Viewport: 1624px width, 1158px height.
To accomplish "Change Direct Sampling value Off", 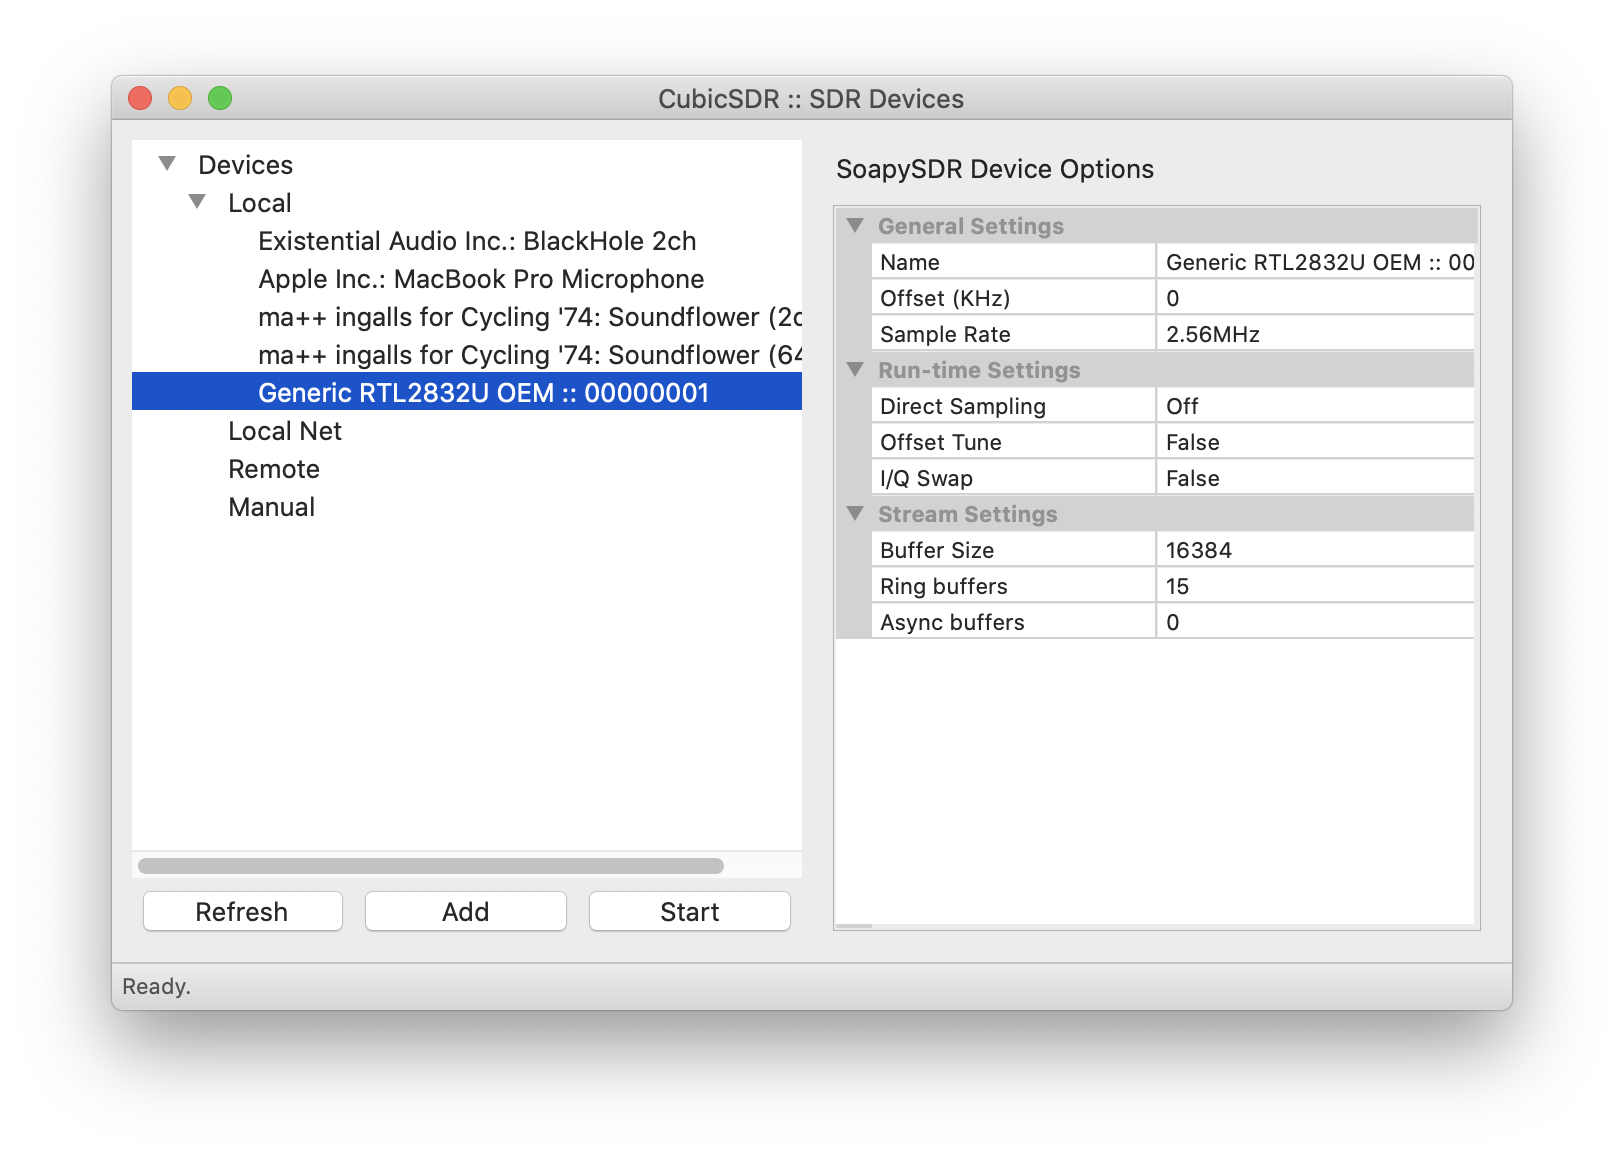I will tap(1315, 406).
